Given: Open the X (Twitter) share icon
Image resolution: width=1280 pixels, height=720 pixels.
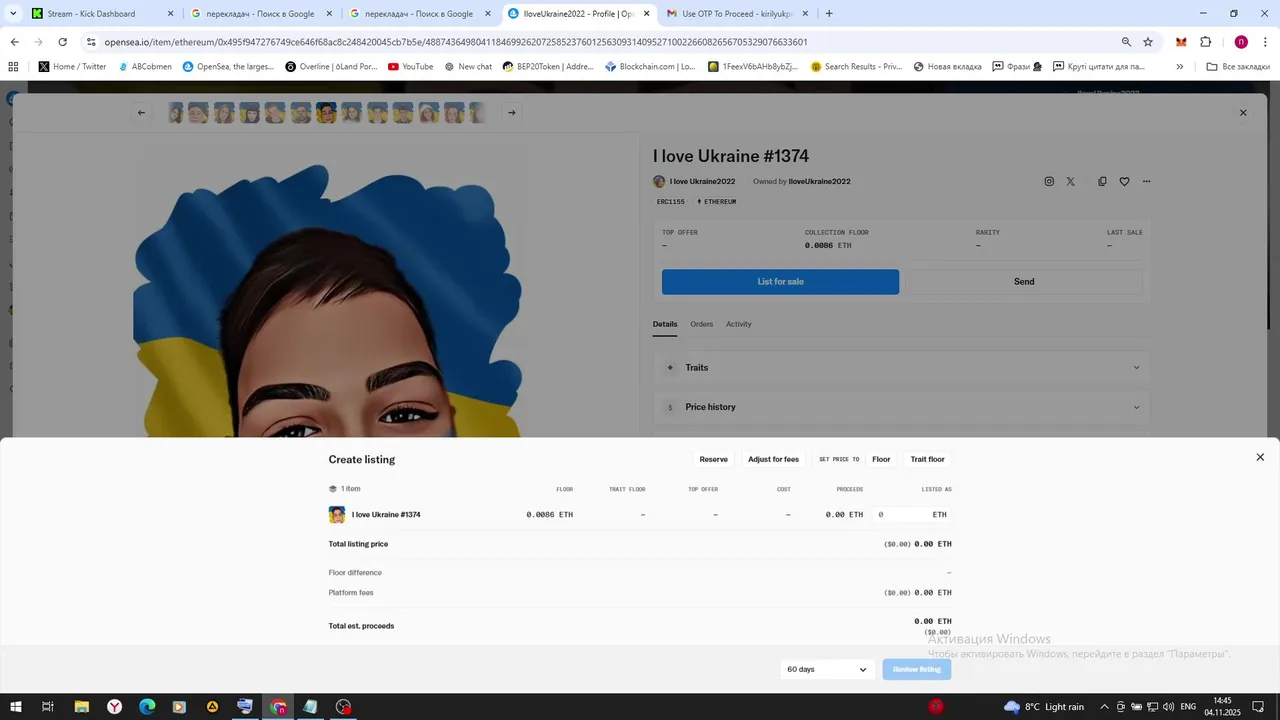Looking at the screenshot, I should point(1071,182).
